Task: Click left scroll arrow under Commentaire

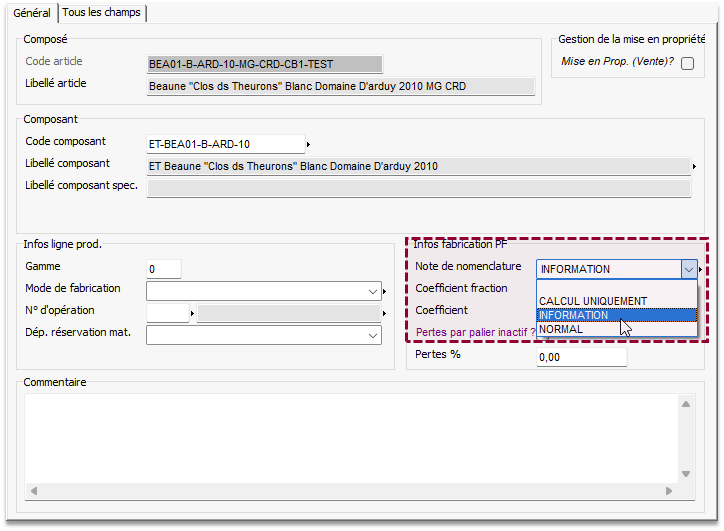Action: click(x=33, y=491)
